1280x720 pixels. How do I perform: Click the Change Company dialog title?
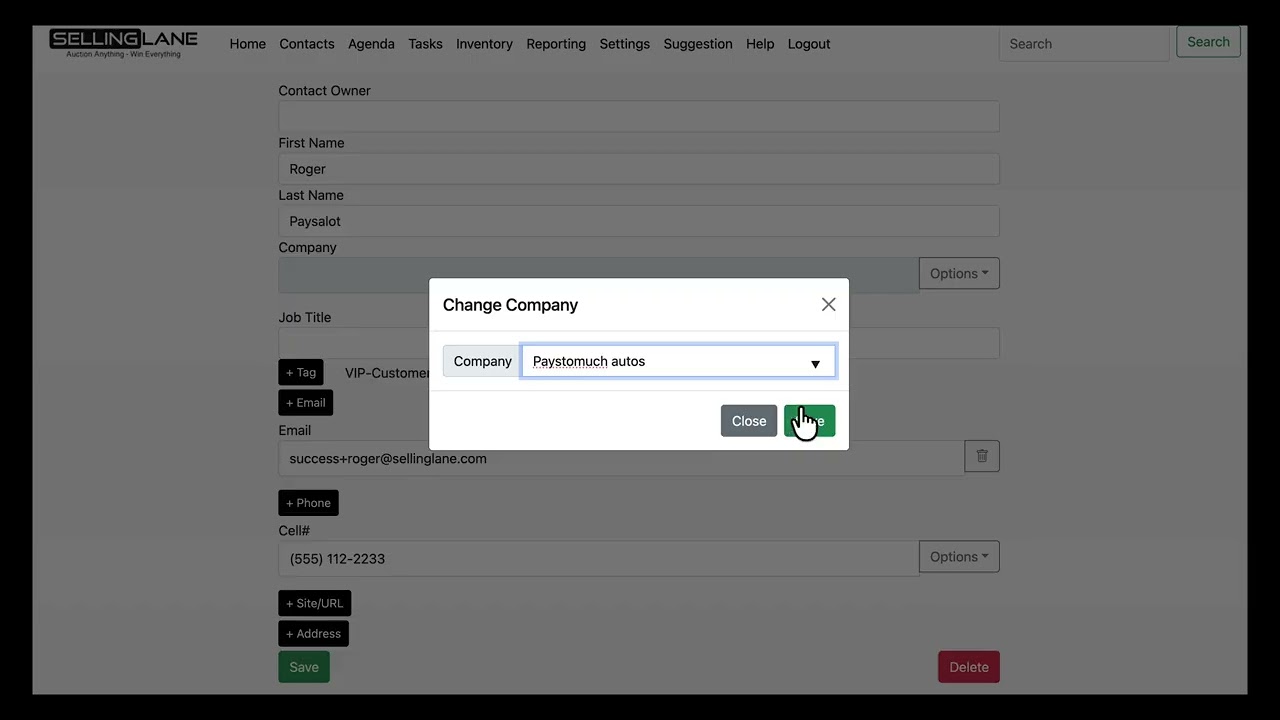click(510, 305)
